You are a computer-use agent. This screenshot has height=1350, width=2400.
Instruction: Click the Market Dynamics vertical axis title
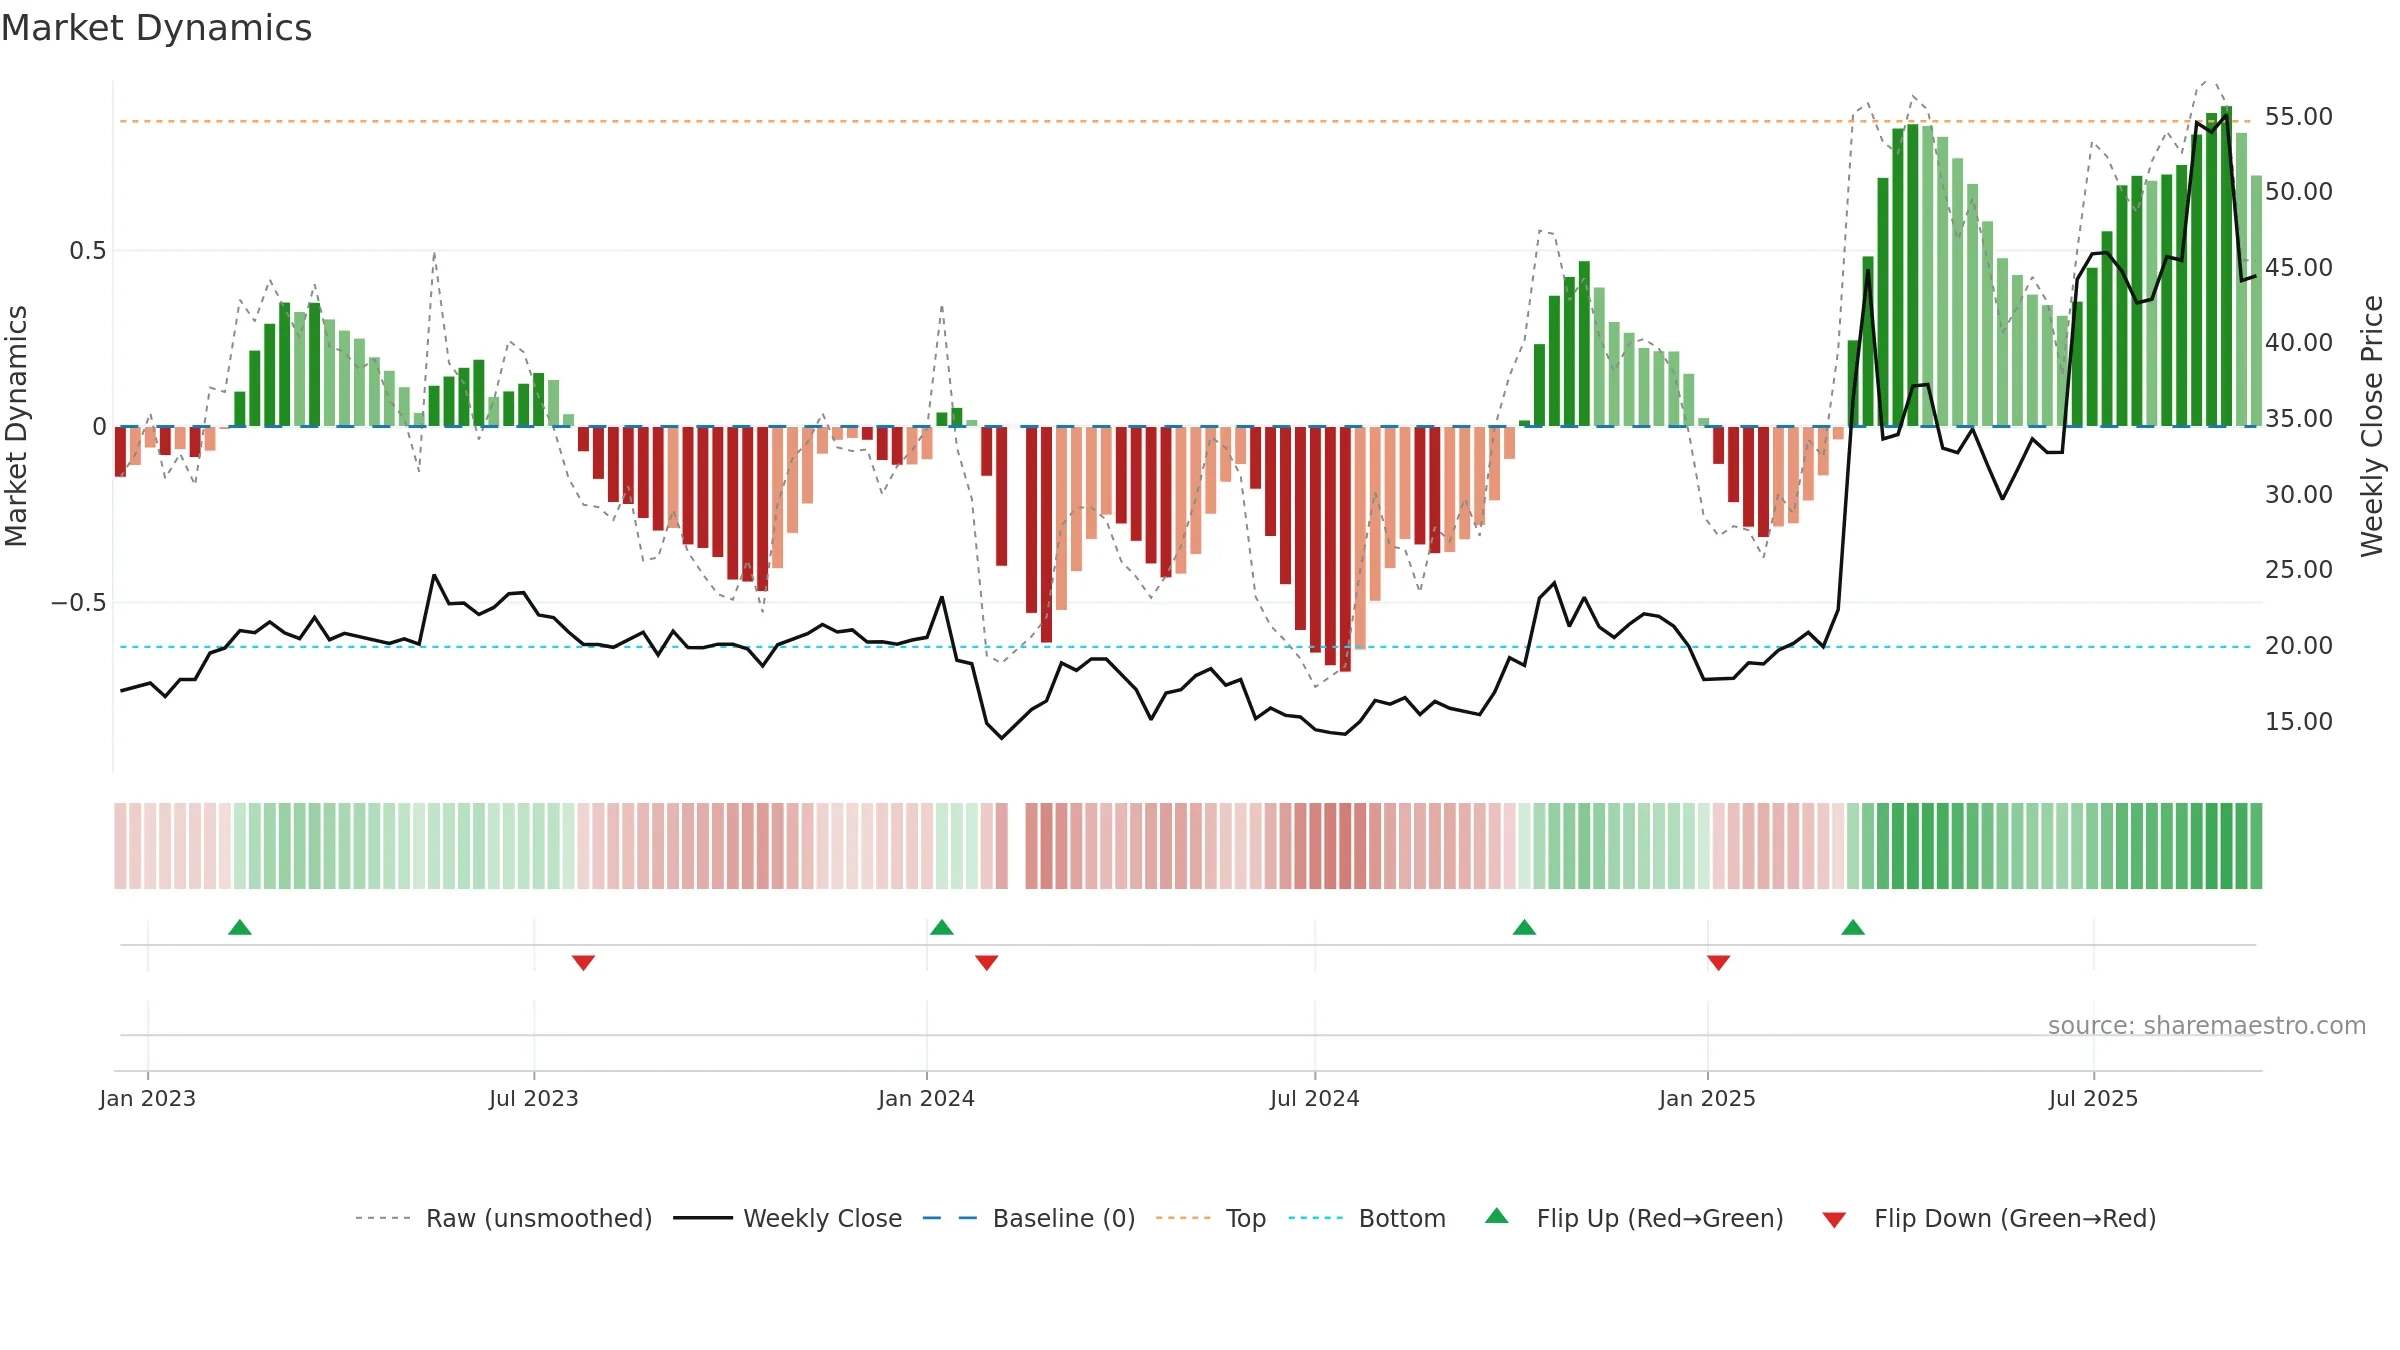16,426
